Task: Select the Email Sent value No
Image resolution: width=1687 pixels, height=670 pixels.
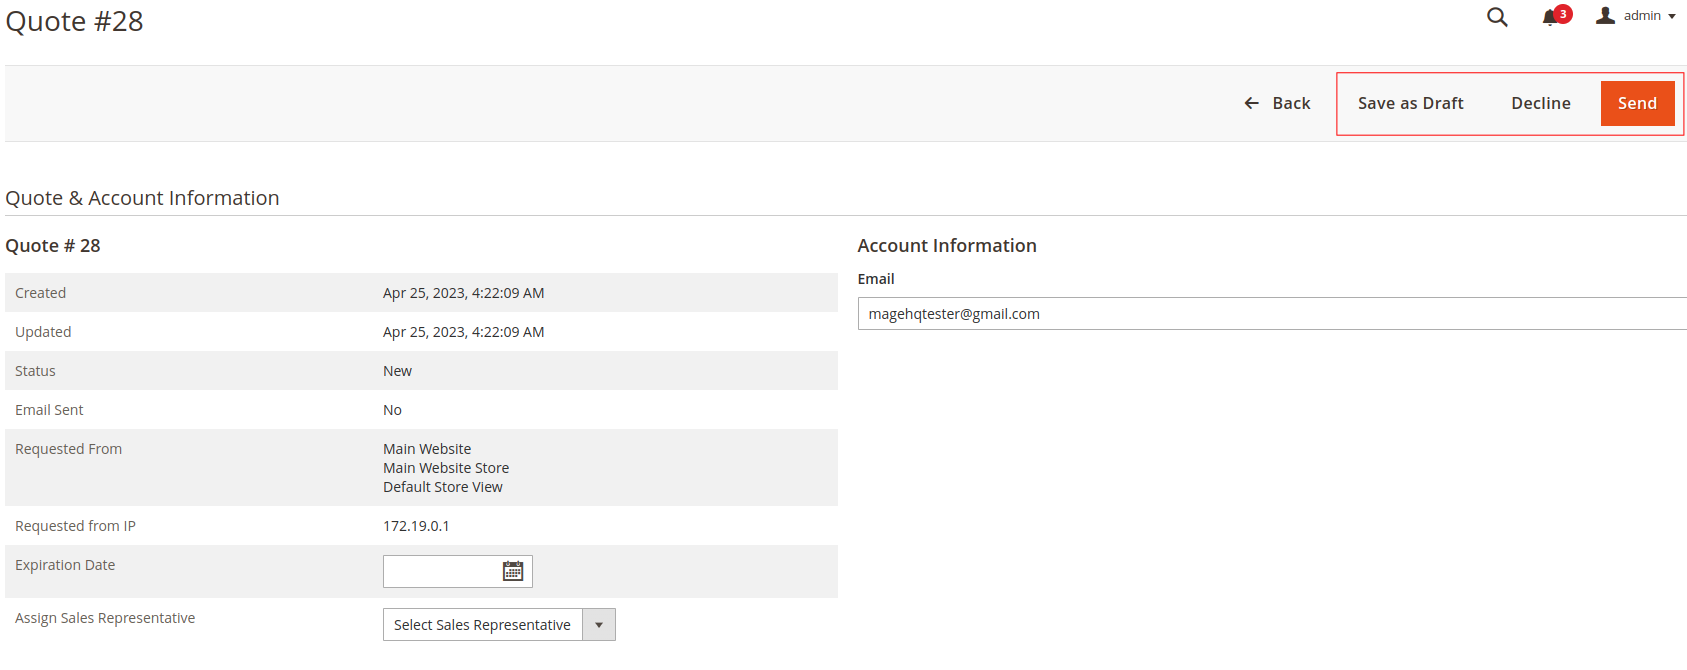Action: [392, 410]
